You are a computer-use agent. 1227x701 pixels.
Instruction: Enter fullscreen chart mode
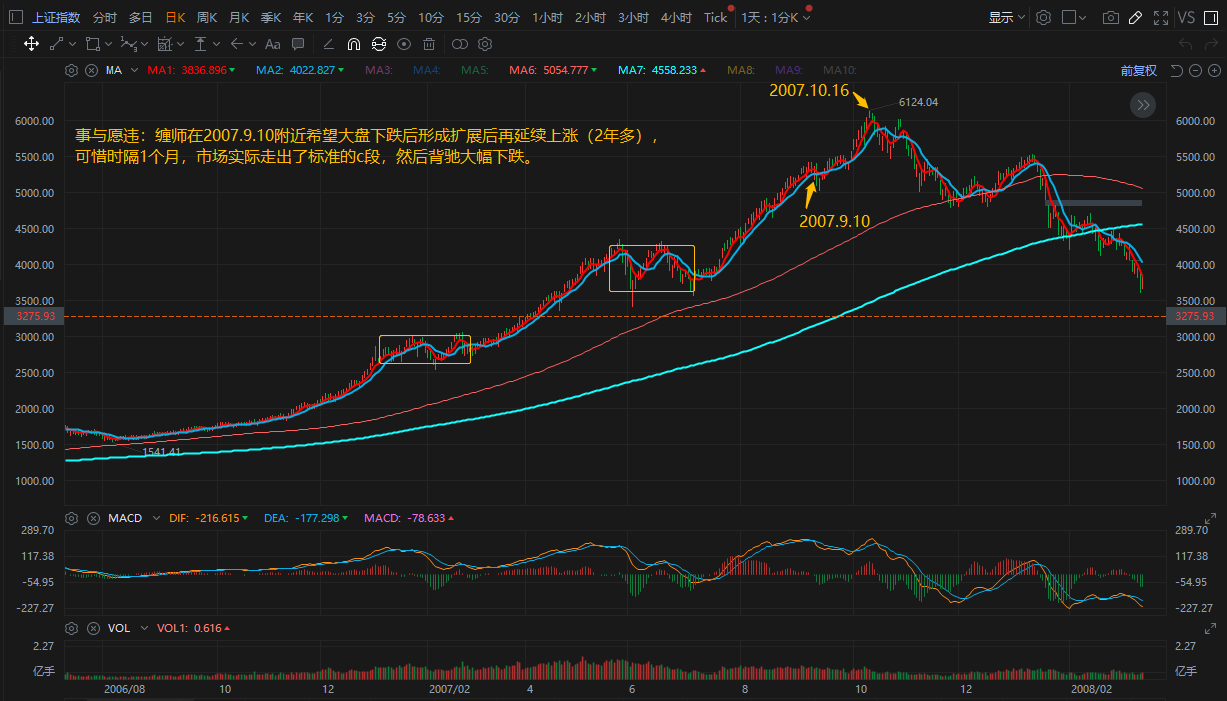pyautogui.click(x=1160, y=18)
